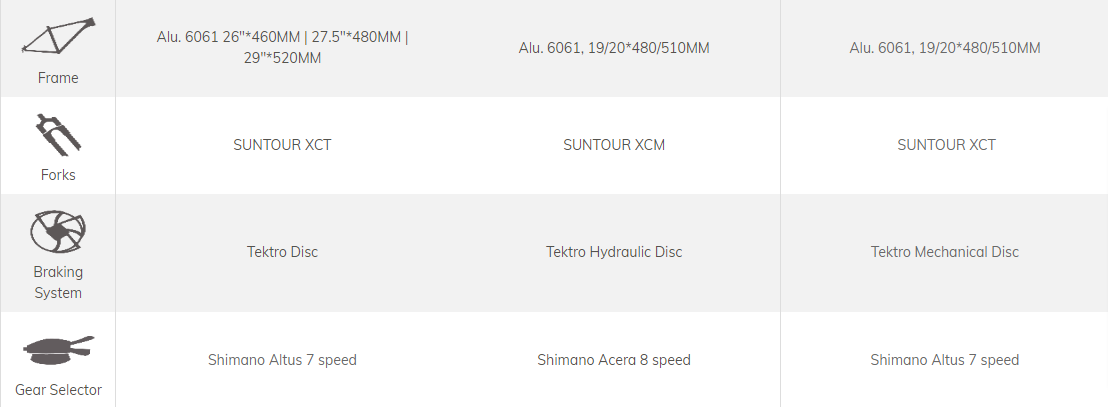
Task: Click the SUNTOUR XCM fork value
Action: click(x=614, y=145)
